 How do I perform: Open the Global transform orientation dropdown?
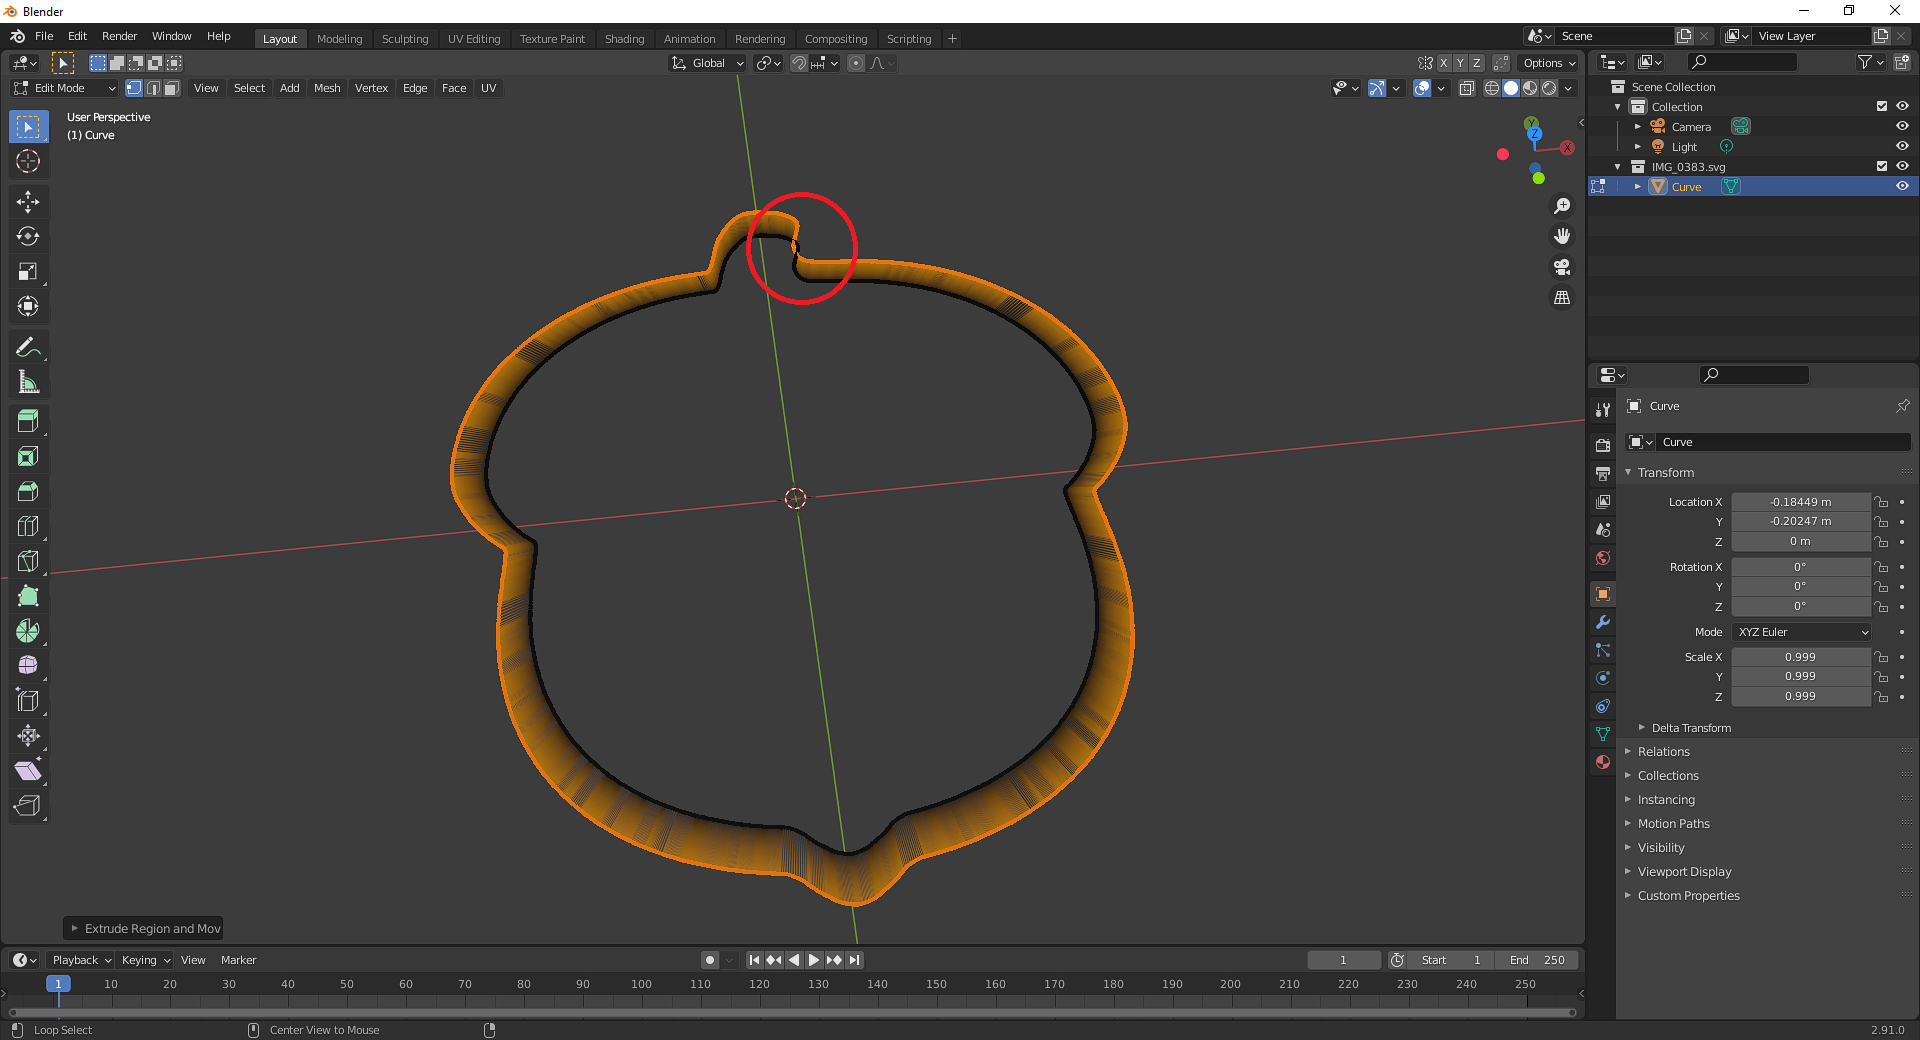pyautogui.click(x=707, y=62)
